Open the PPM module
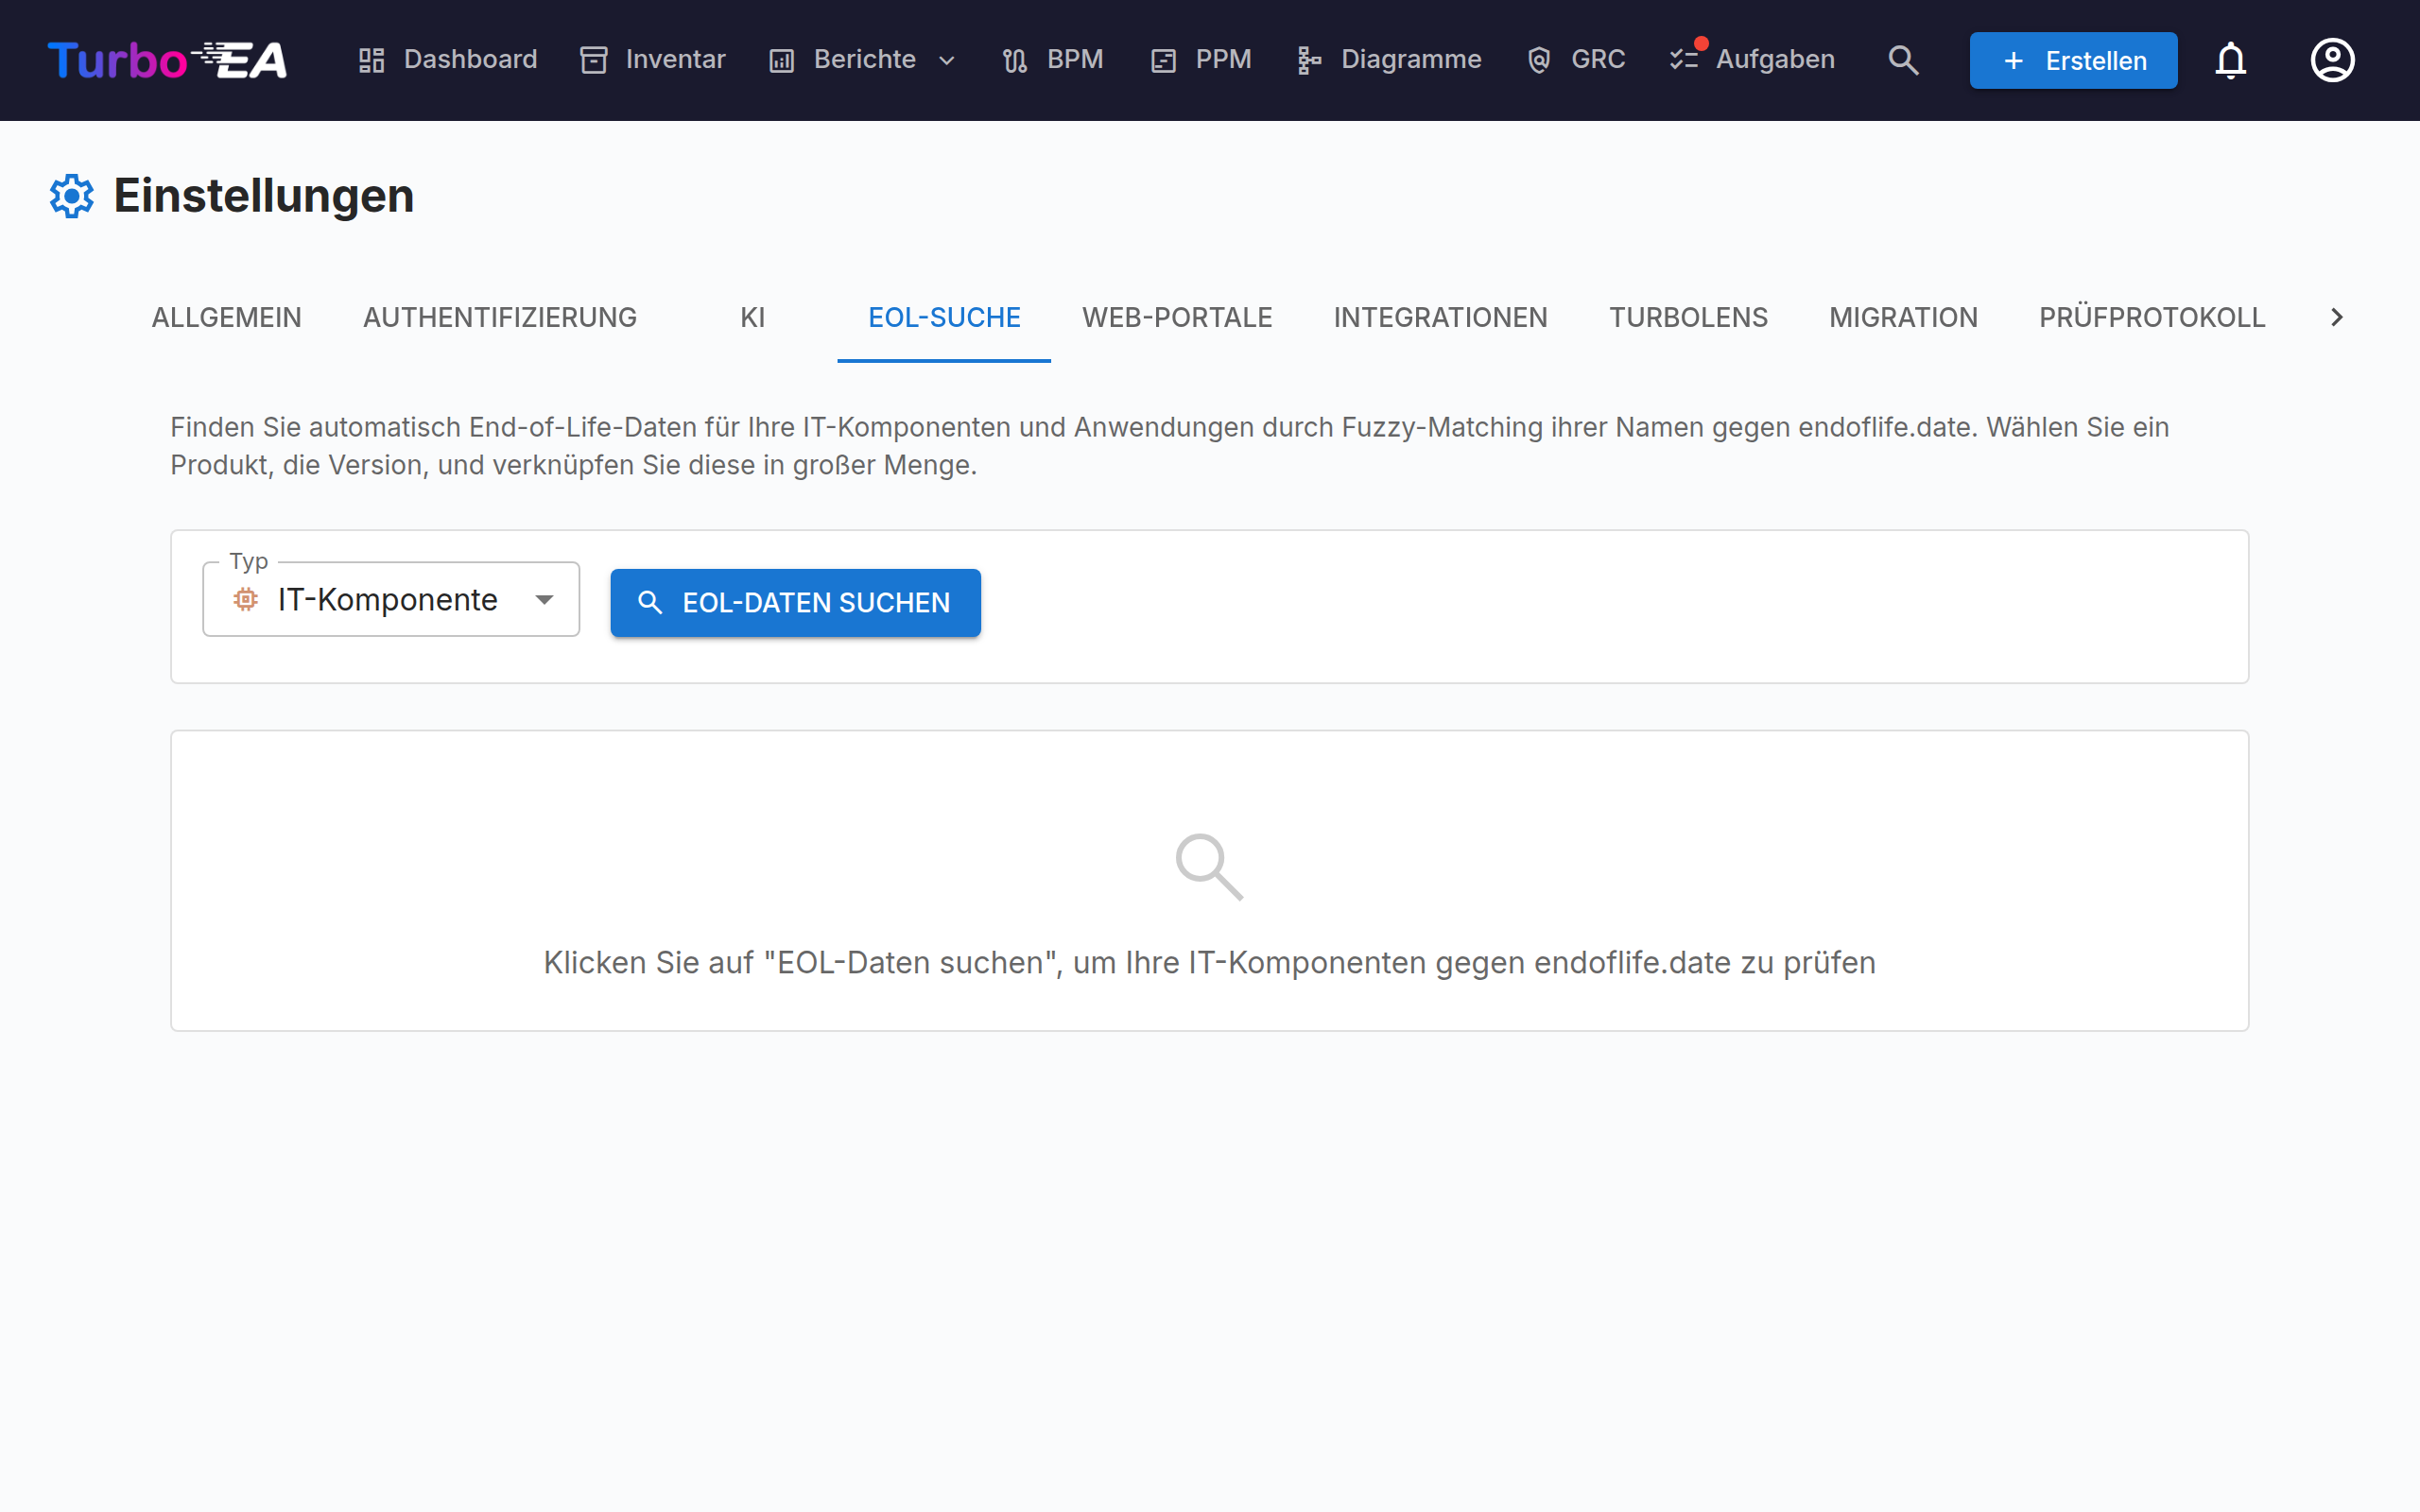This screenshot has width=2420, height=1512. point(1201,60)
